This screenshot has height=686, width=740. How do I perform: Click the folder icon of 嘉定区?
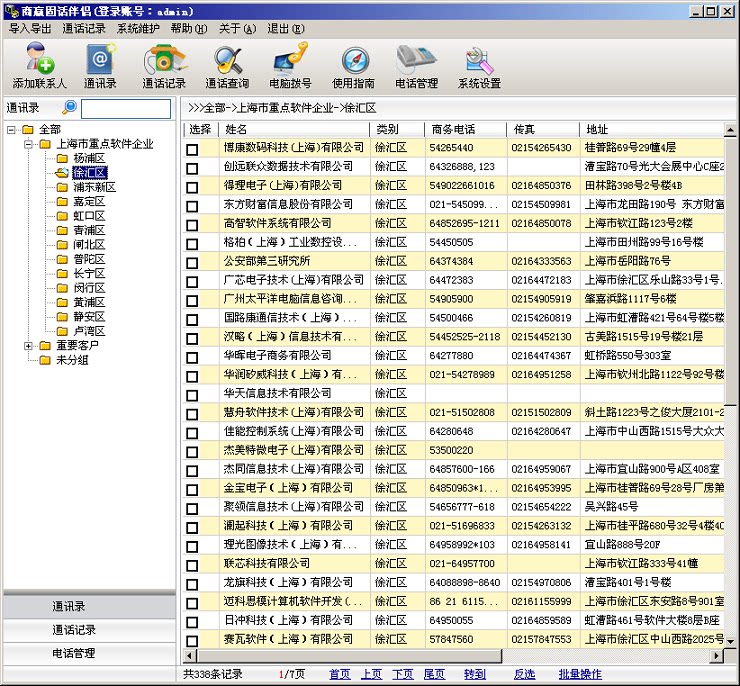[x=62, y=201]
